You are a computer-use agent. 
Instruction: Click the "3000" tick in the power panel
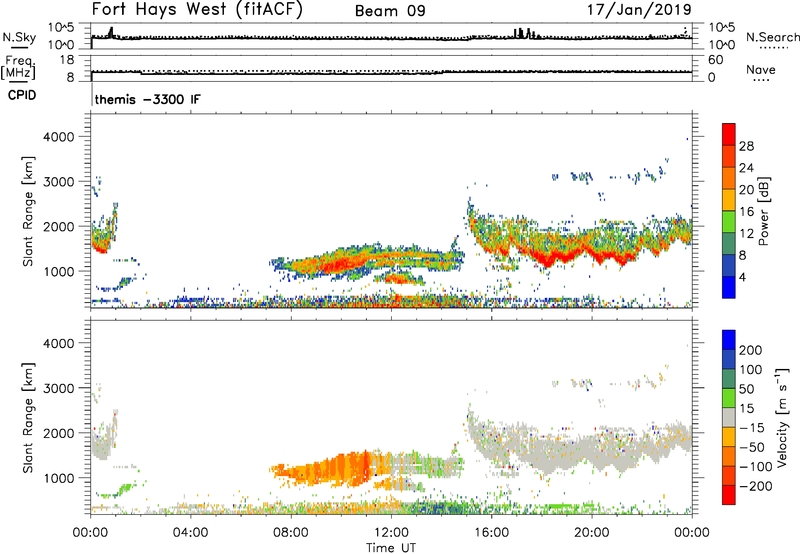[x=59, y=182]
